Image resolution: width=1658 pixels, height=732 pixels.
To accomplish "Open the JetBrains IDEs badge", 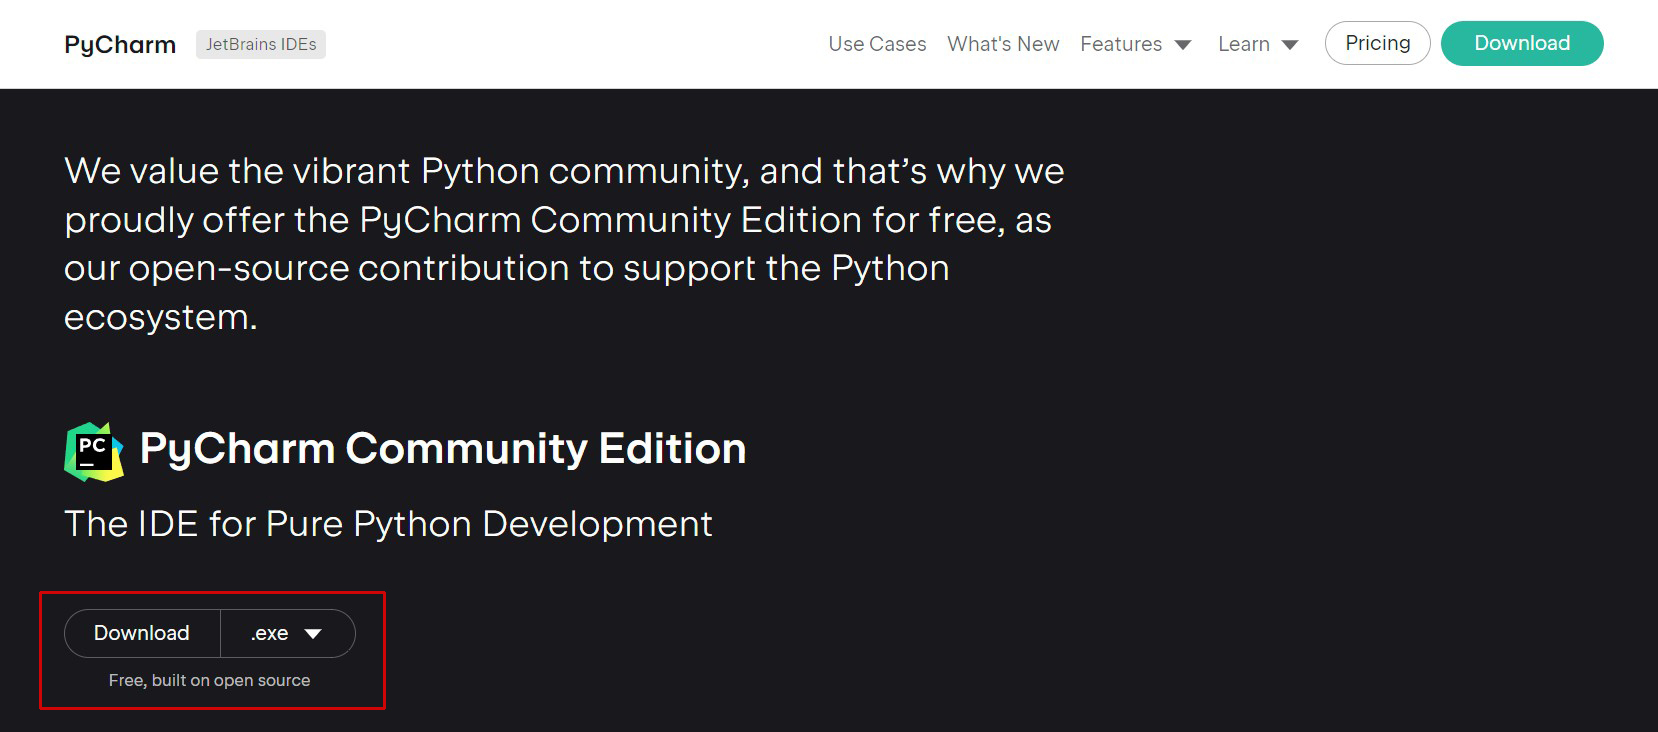I will click(x=261, y=45).
